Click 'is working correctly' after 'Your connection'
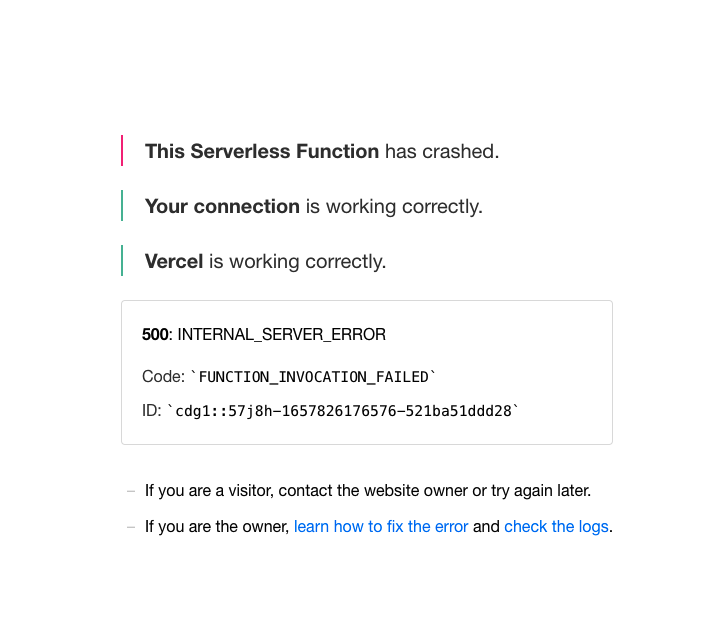The height and width of the screenshot is (626, 714). tap(394, 206)
